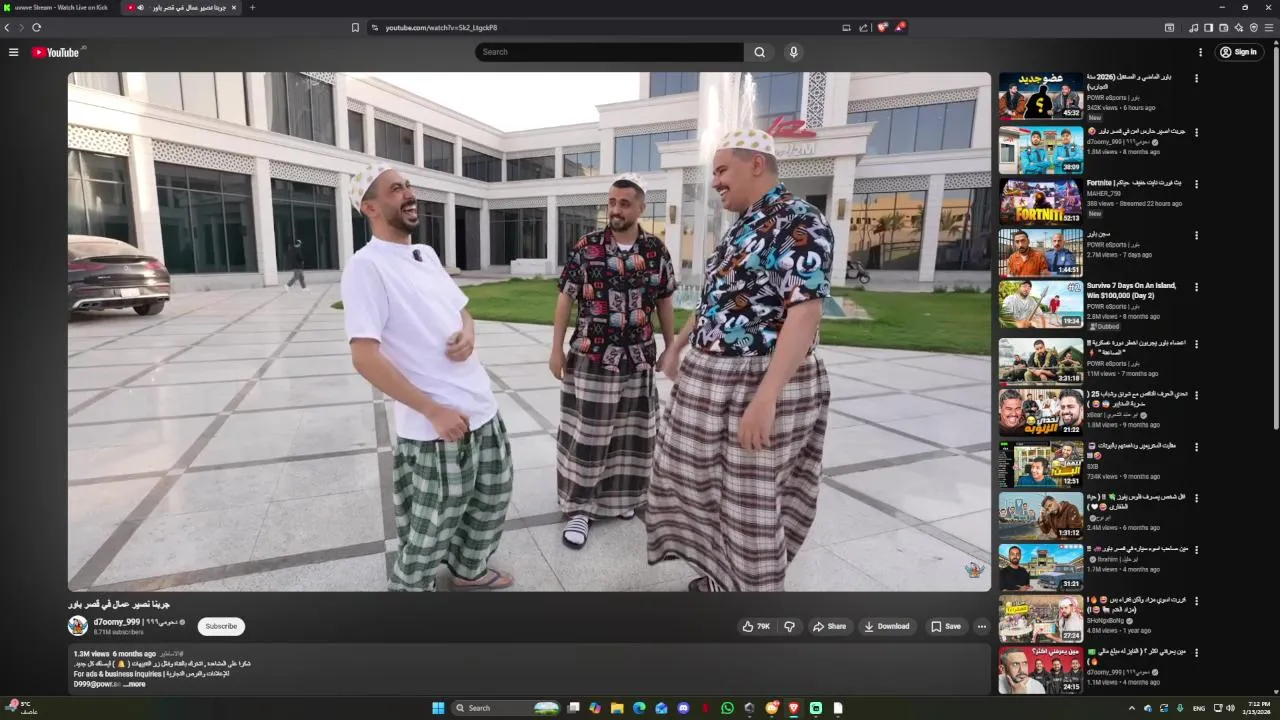1280x720 pixels.
Task: Launch Microsoft Edge from the taskbar
Action: (x=639, y=708)
